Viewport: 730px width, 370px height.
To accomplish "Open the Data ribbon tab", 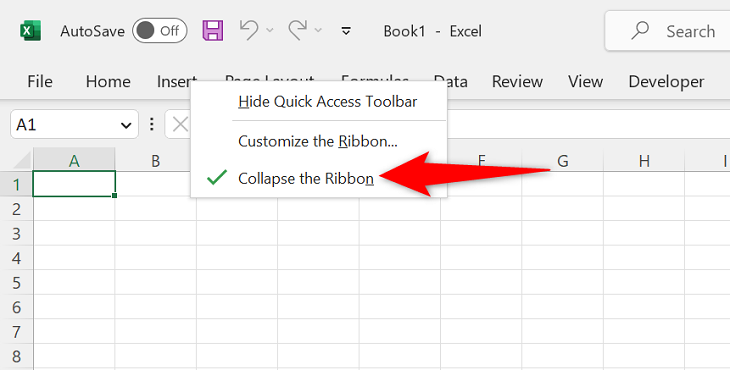I will 451,82.
